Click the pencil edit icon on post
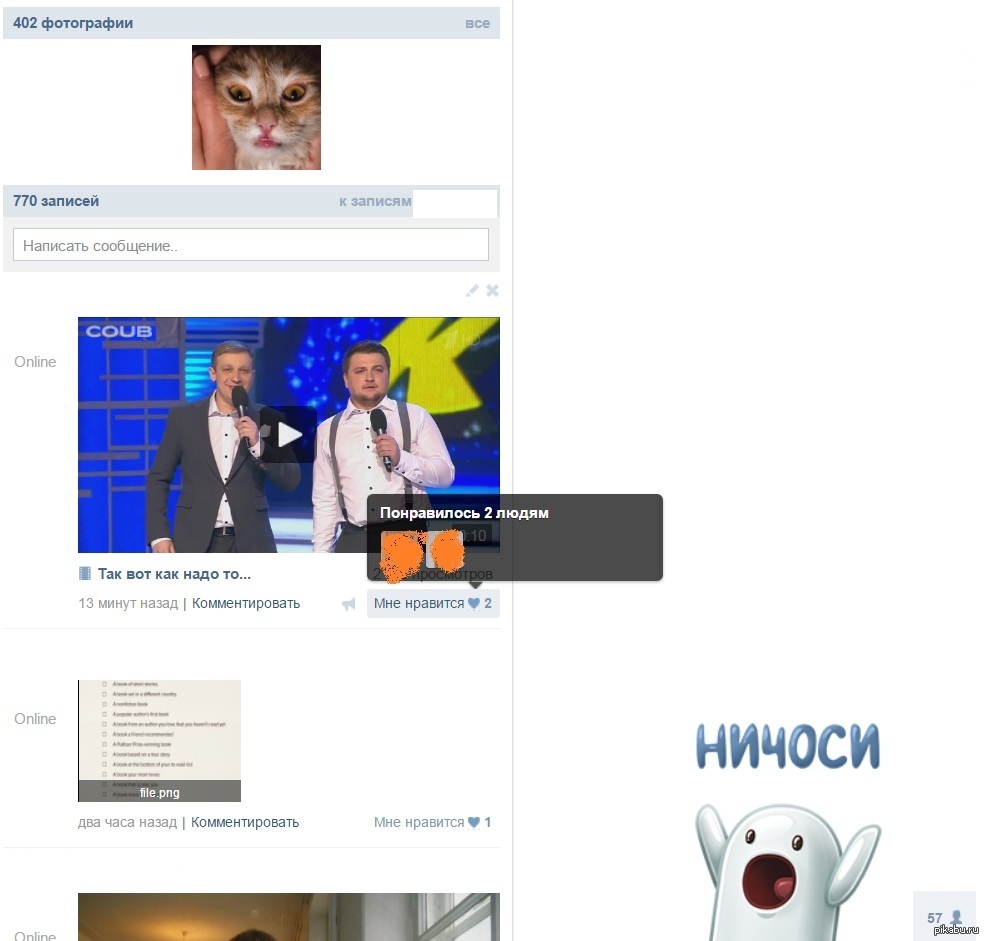Viewport: 984px width, 941px height. tap(472, 290)
